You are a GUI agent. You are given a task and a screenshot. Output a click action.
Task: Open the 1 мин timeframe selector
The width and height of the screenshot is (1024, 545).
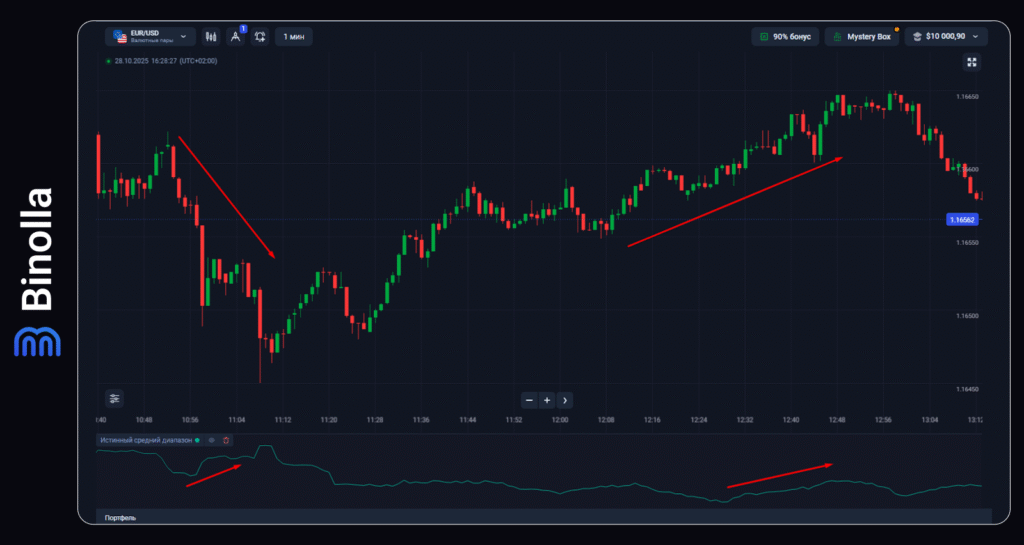pos(293,37)
